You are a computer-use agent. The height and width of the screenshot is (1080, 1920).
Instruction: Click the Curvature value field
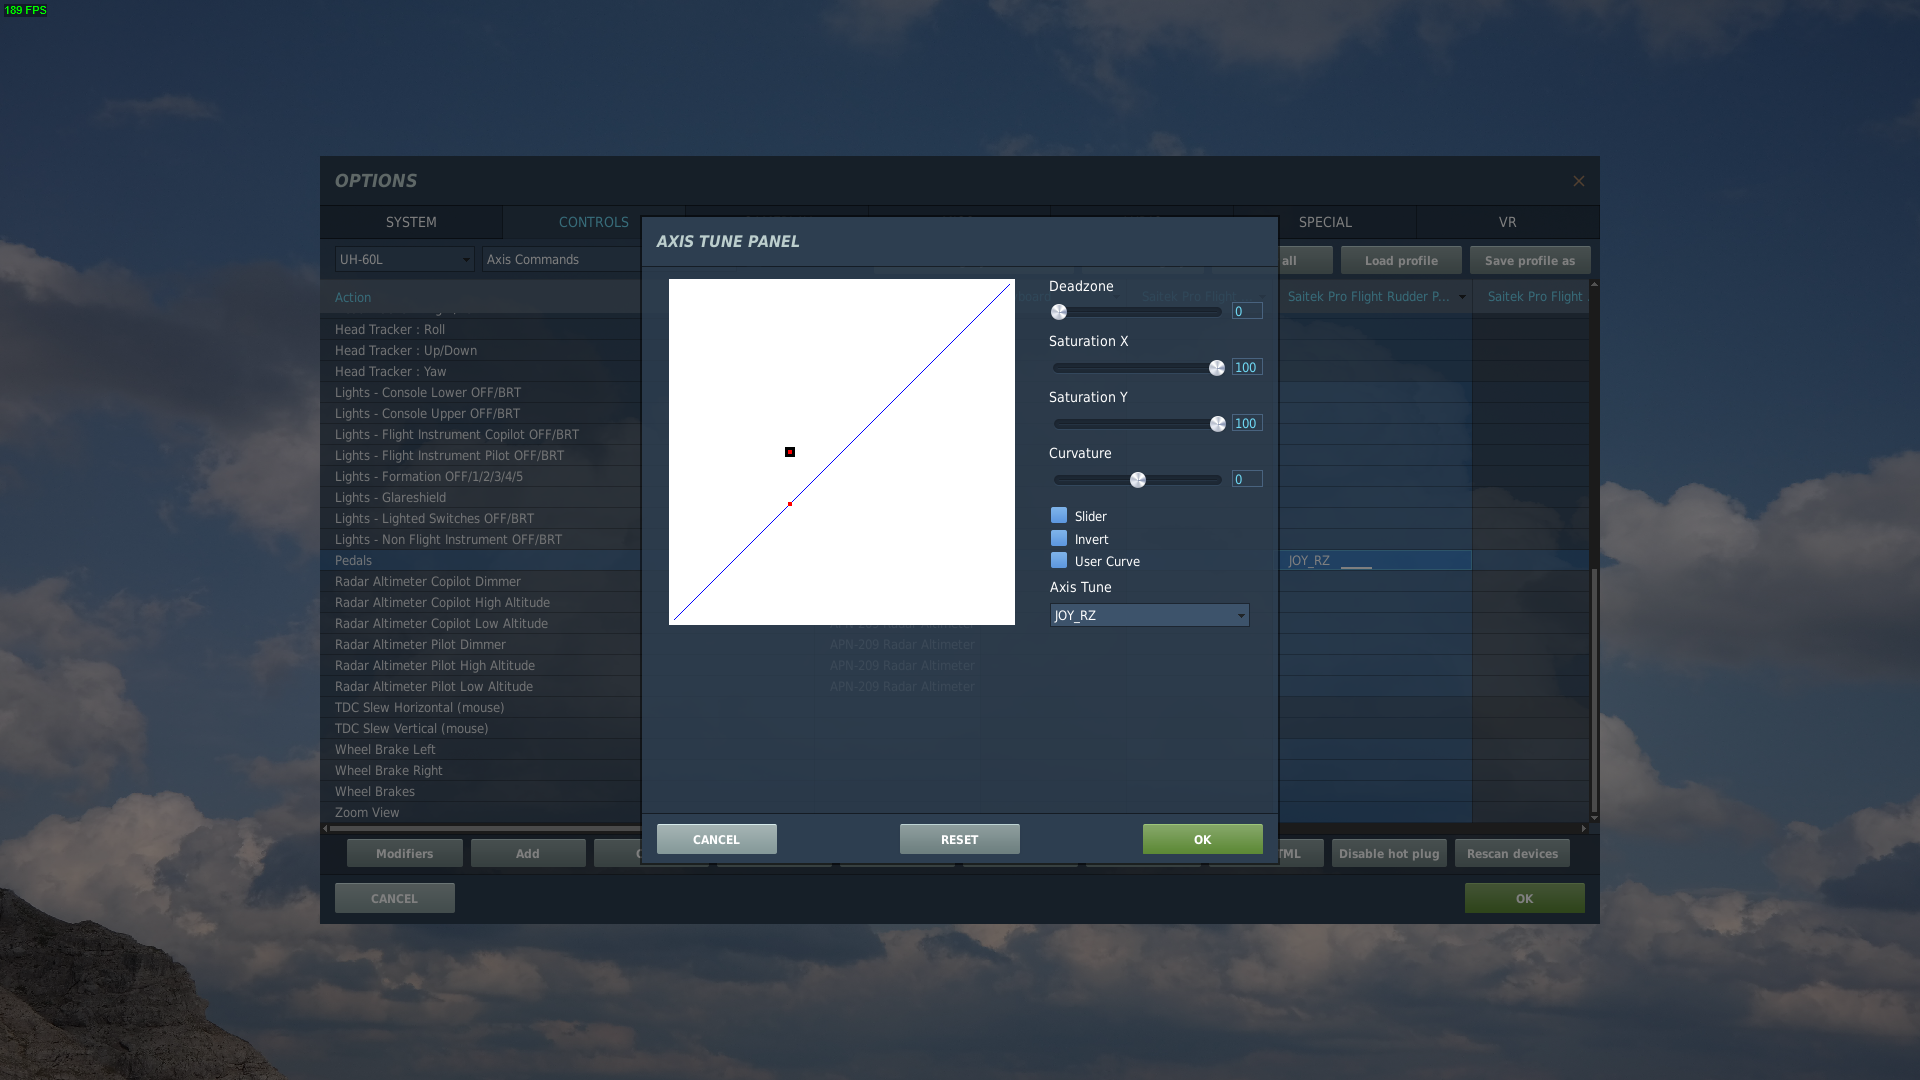coord(1247,479)
